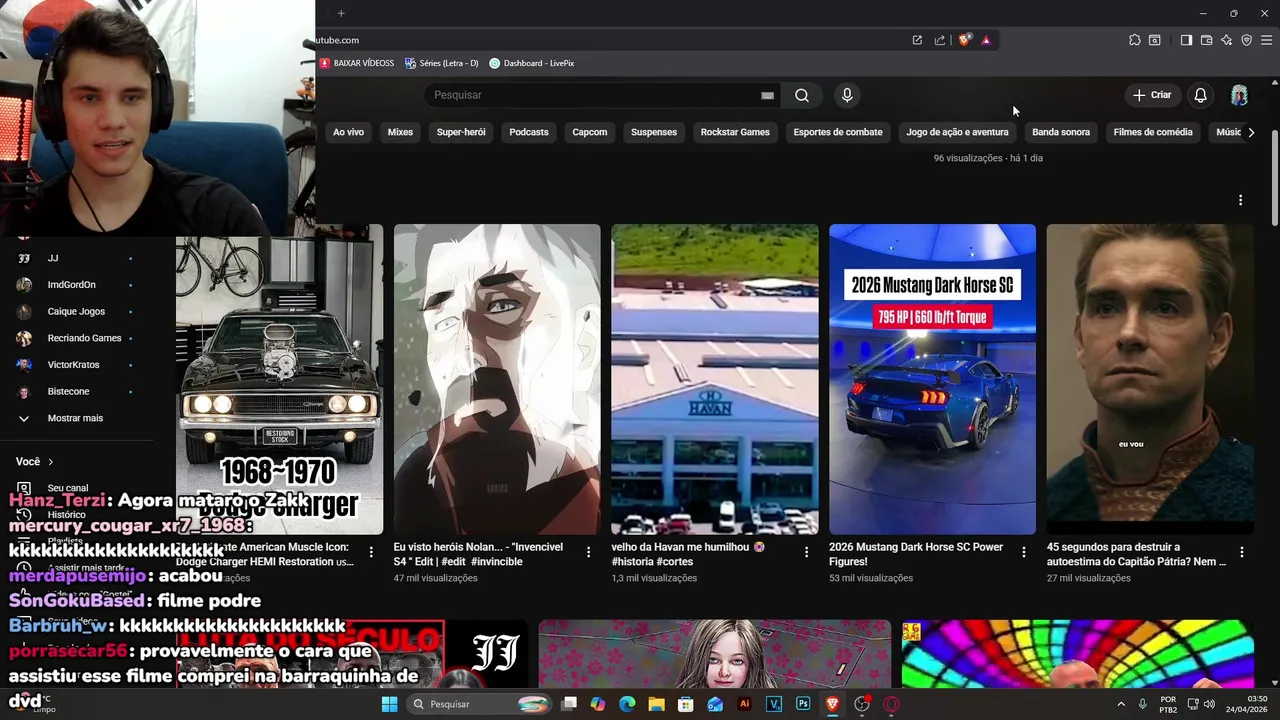The width and height of the screenshot is (1280, 720).
Task: Open more options for Invencível edit short
Action: click(588, 552)
